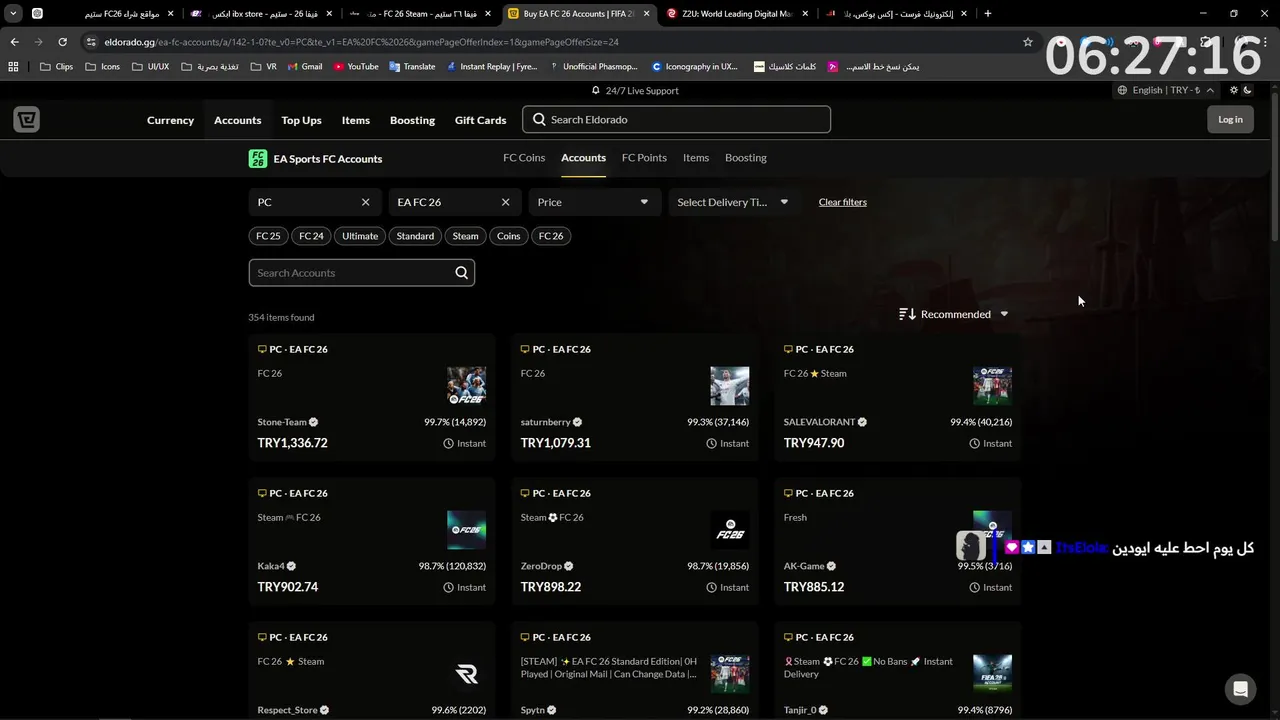Click the ZeroDrop offer FC26 thumbnail
This screenshot has width=1280, height=720.
pyautogui.click(x=730, y=531)
